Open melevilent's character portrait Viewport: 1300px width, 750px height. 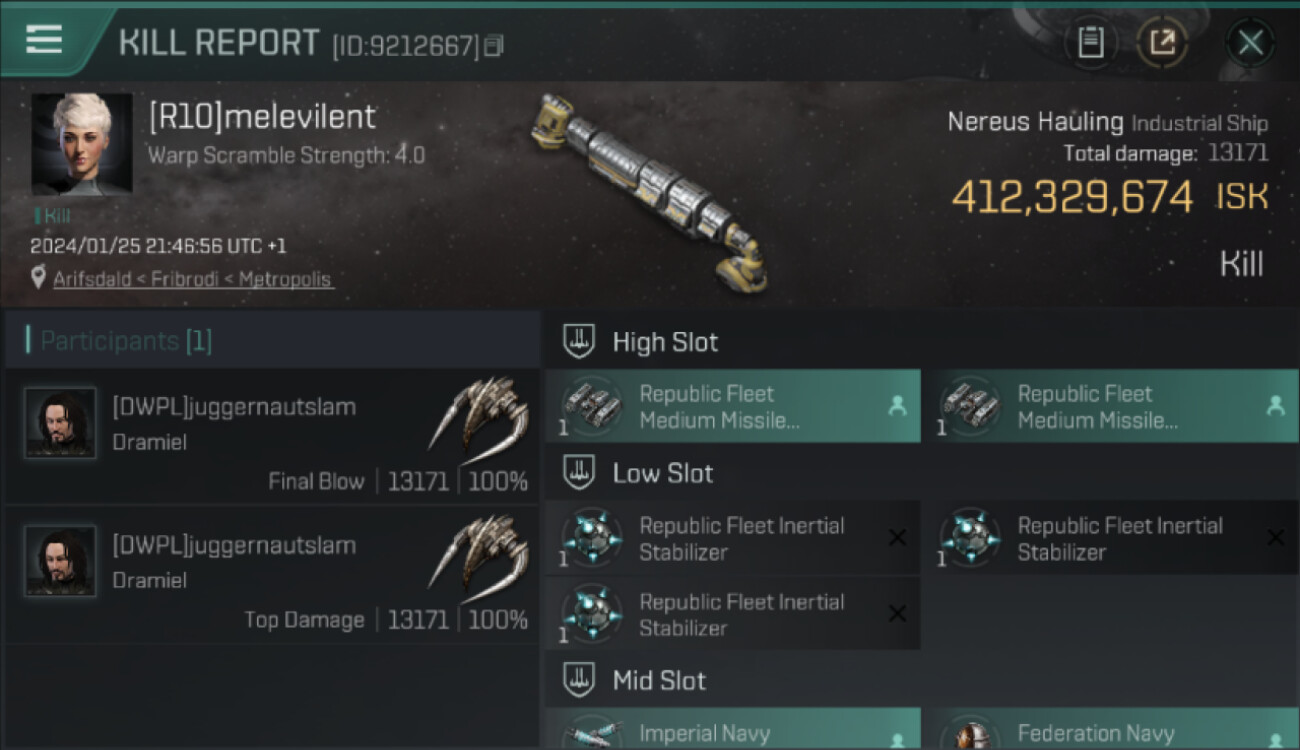82,144
